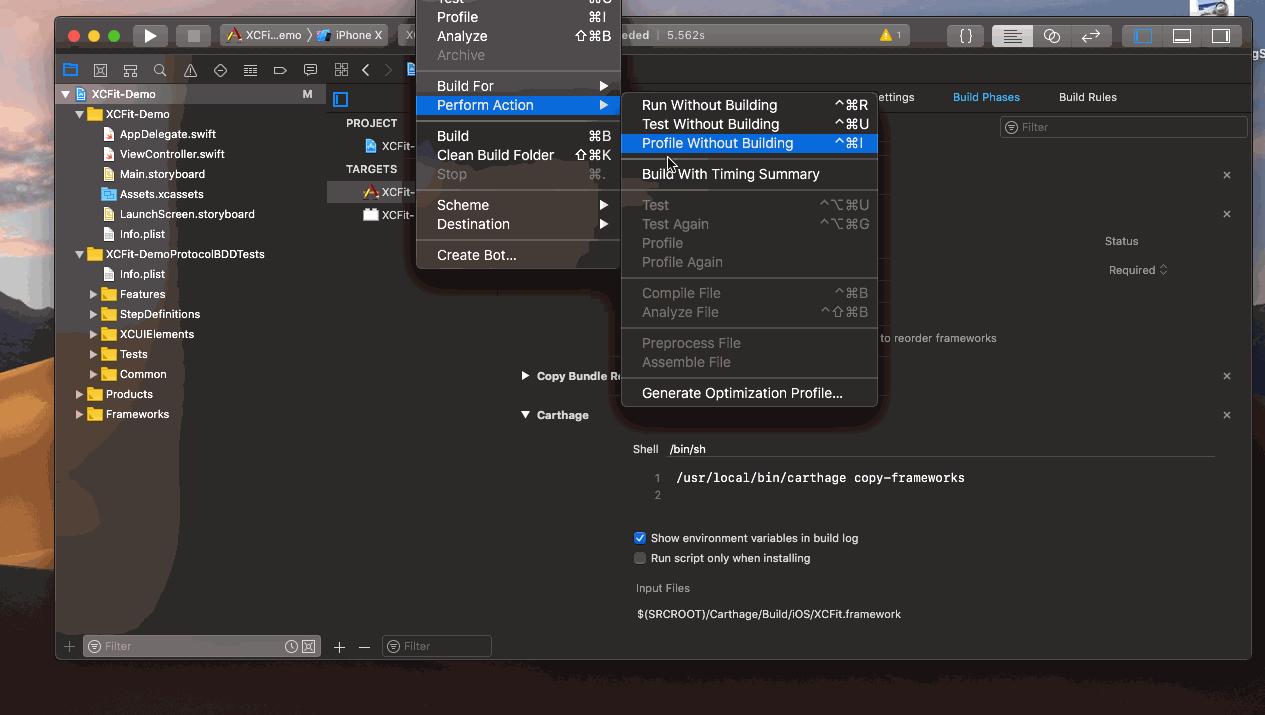The image size is (1265, 715).
Task: Open LaunchScreen.storyboard file
Action: click(x=187, y=214)
